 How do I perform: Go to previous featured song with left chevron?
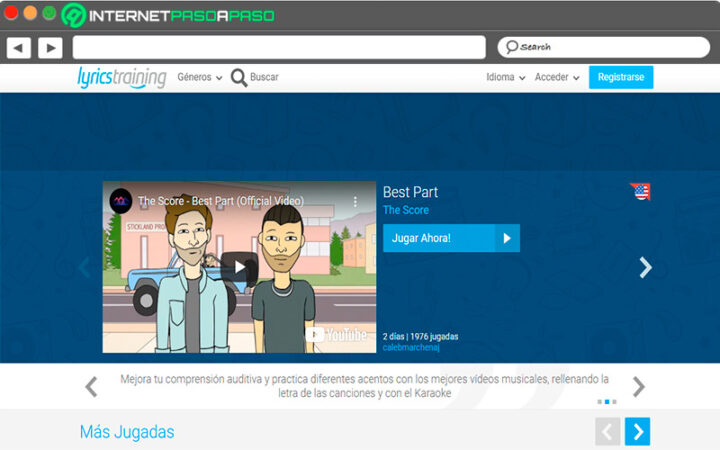coord(84,267)
